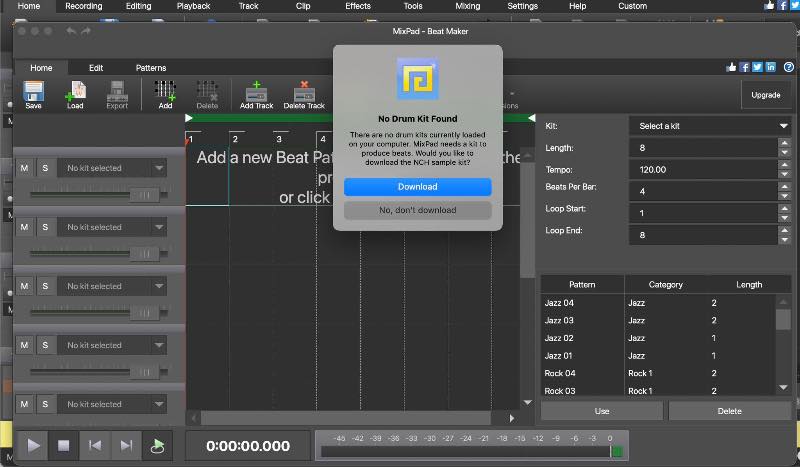This screenshot has width=800, height=467.
Task: Choose 'No, don't download' option
Action: [x=417, y=210]
